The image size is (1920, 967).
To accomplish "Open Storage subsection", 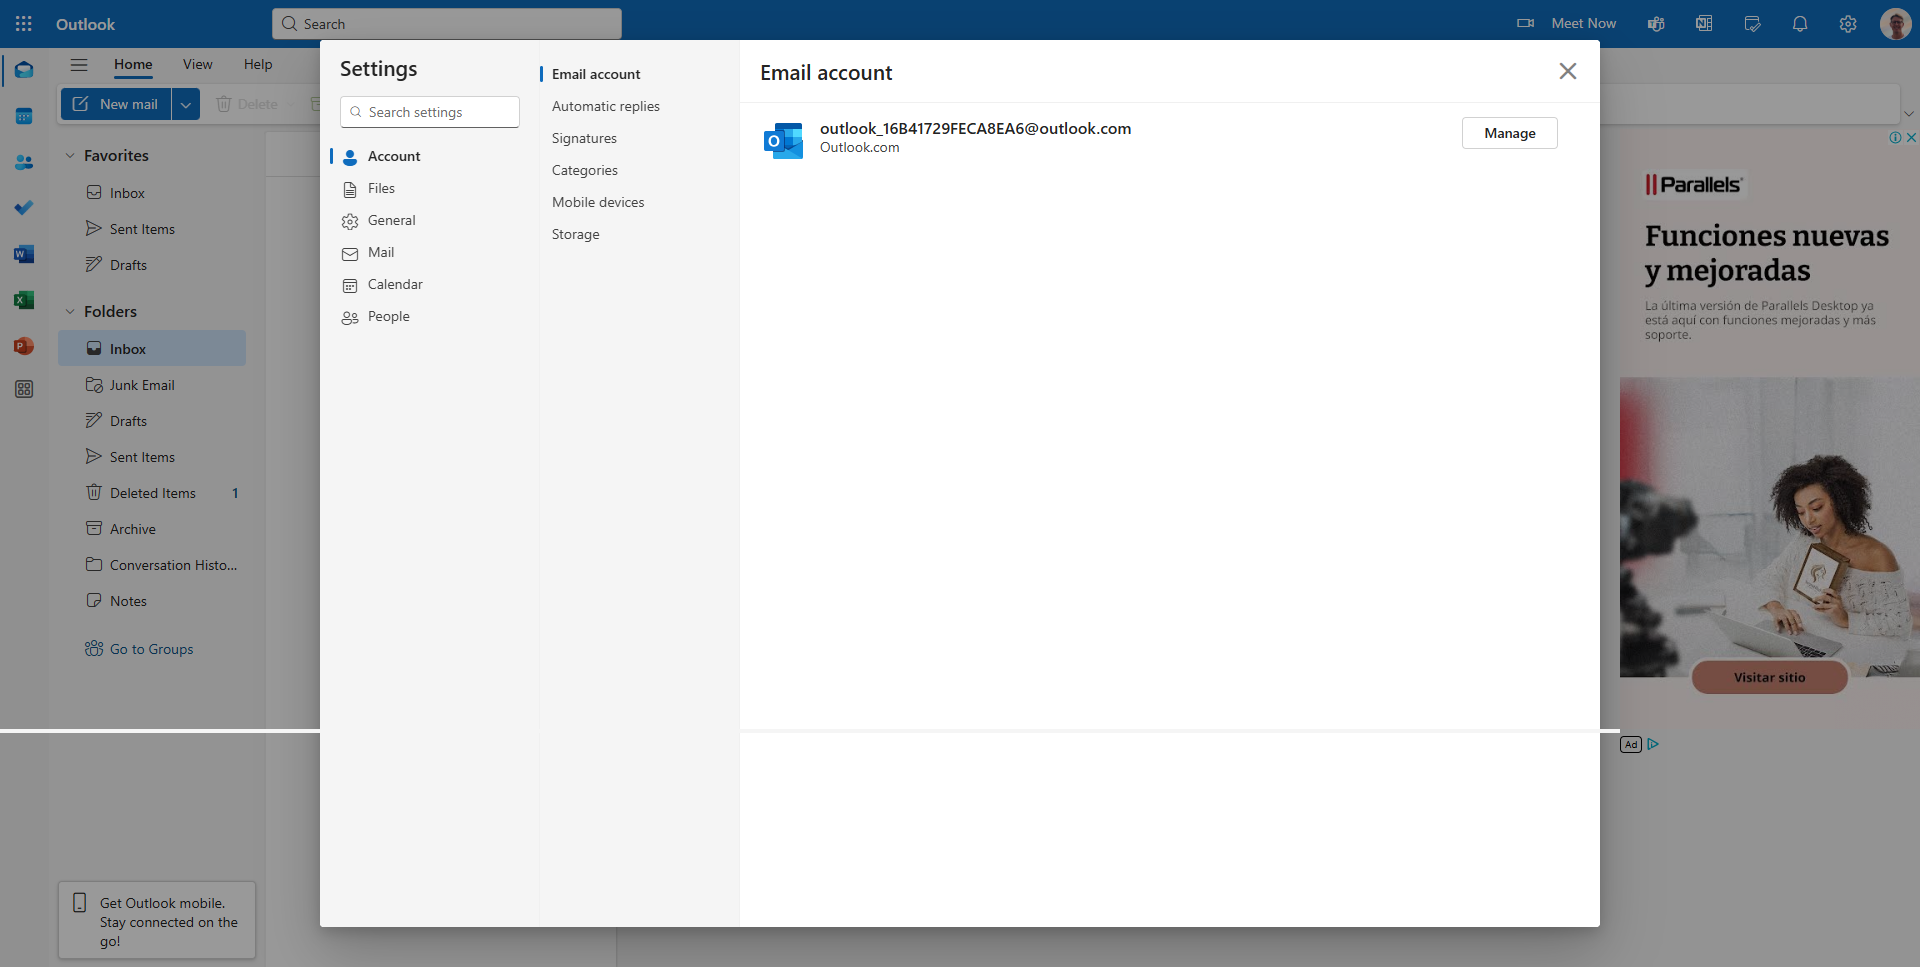I will pos(576,234).
